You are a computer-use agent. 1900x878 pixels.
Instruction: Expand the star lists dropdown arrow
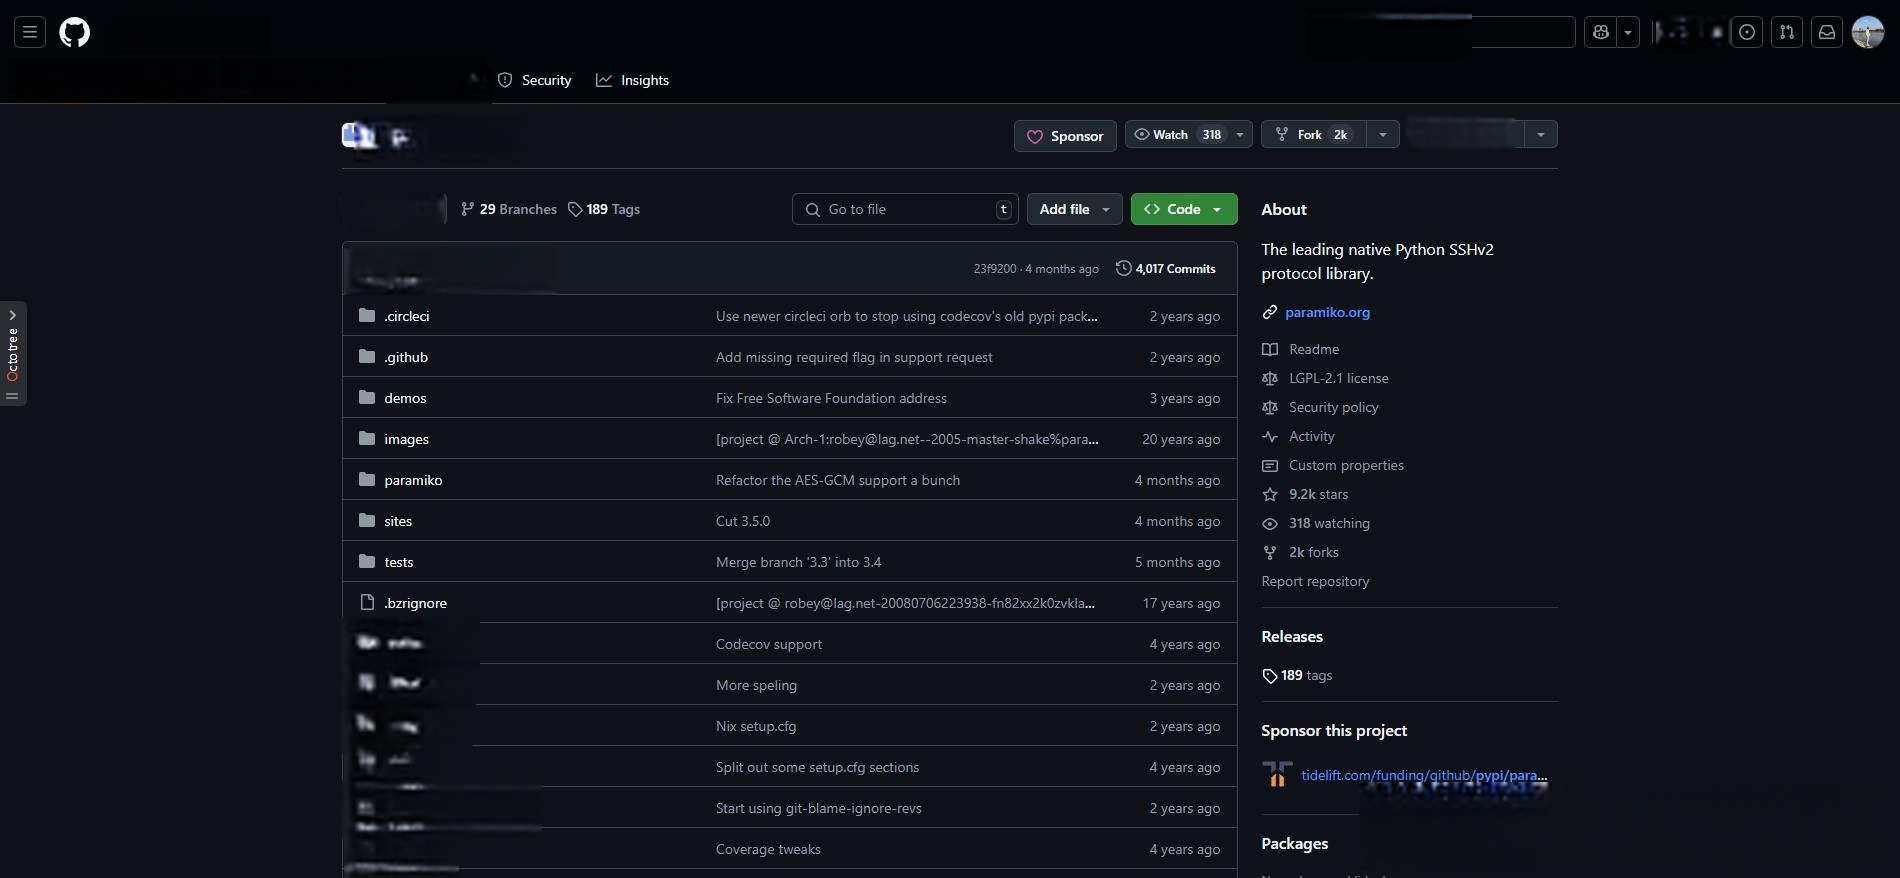[x=1541, y=135]
